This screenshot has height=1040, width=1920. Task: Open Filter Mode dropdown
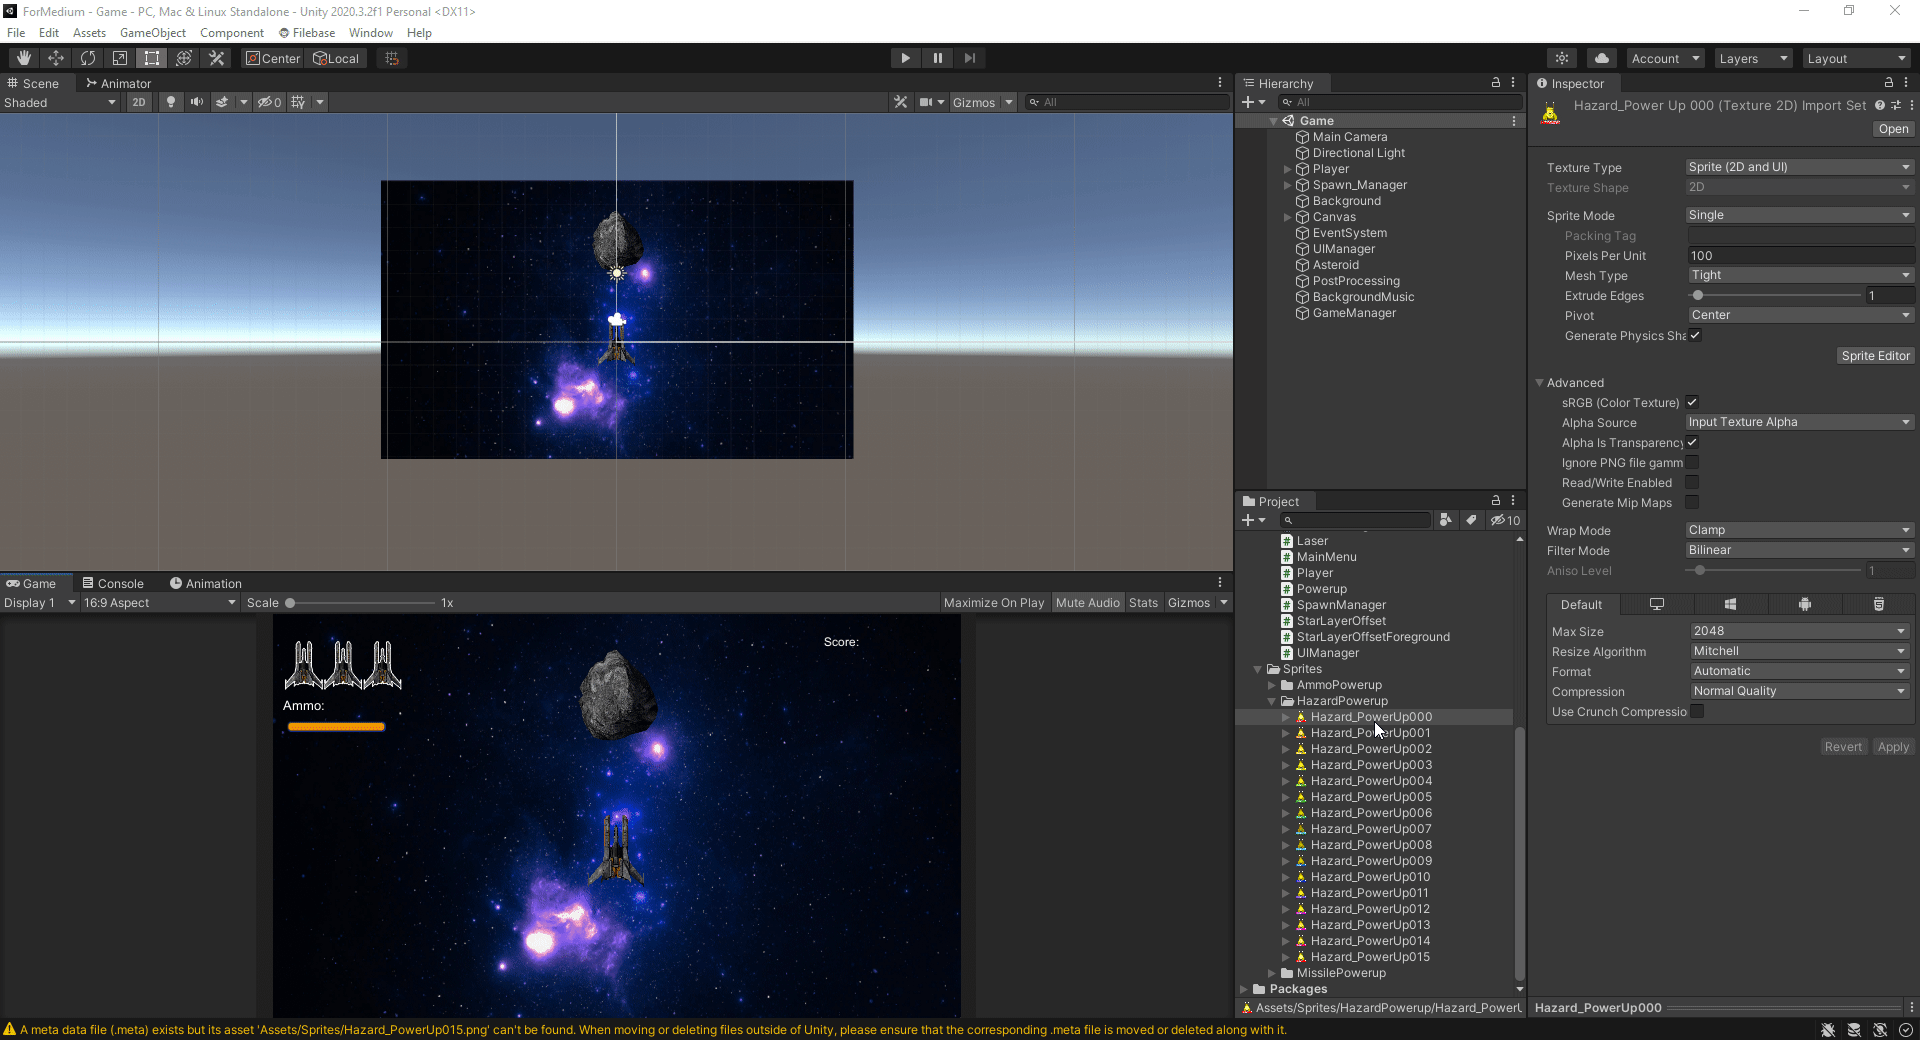(x=1799, y=550)
